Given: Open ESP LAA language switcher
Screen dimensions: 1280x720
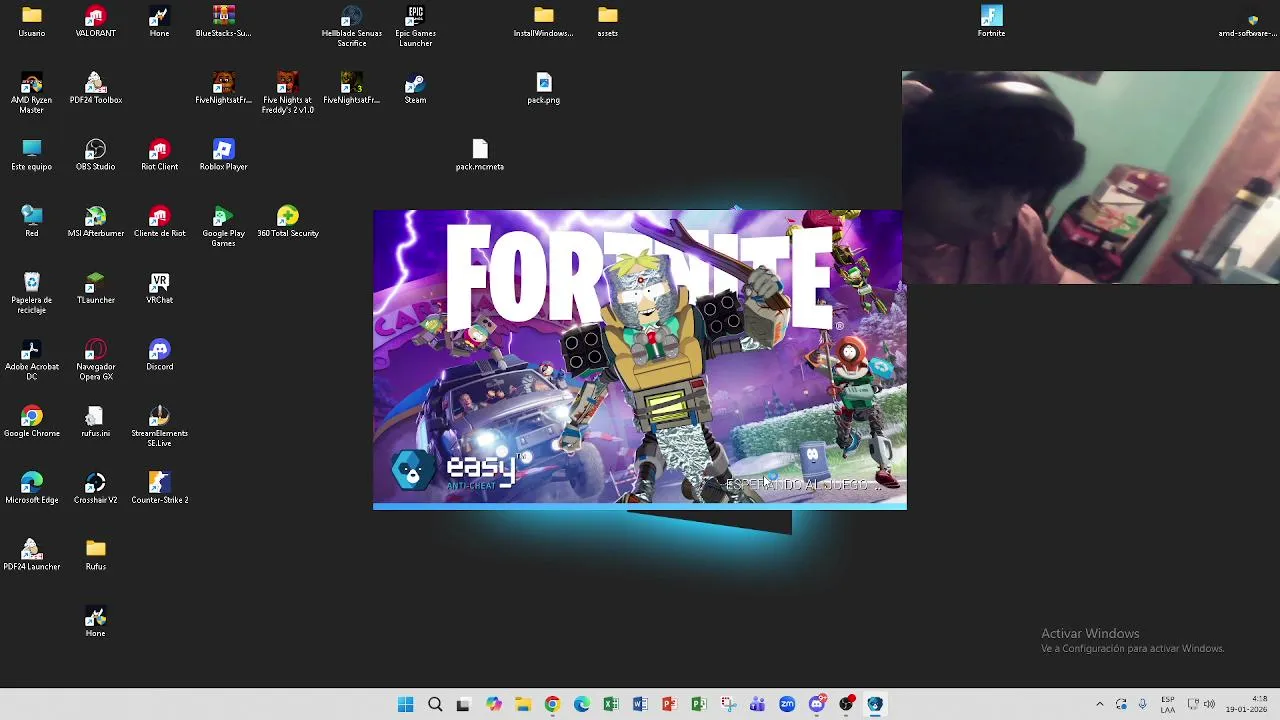Looking at the screenshot, I should [x=1168, y=704].
